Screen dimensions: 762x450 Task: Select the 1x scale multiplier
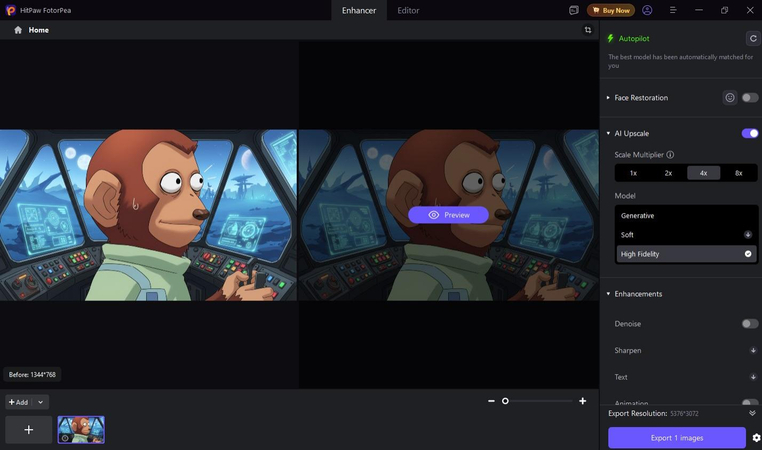633,173
